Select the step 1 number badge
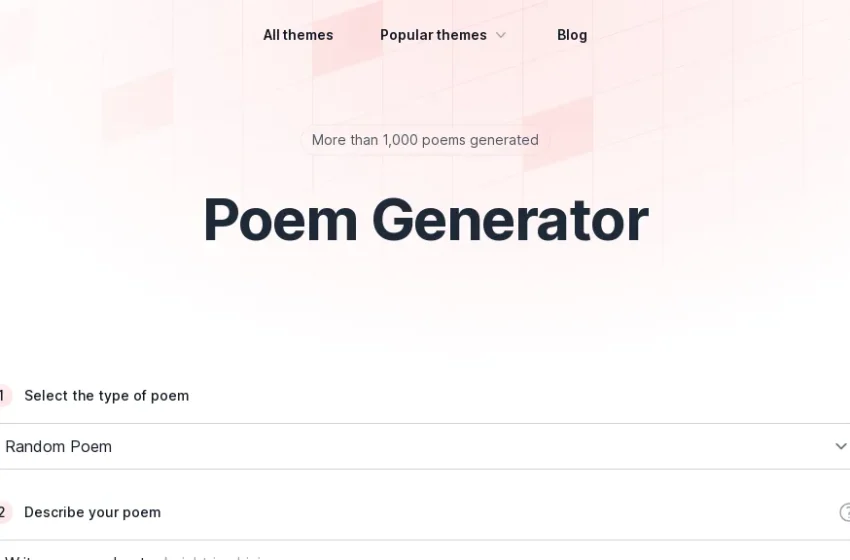The width and height of the screenshot is (850, 560). [x=3, y=396]
